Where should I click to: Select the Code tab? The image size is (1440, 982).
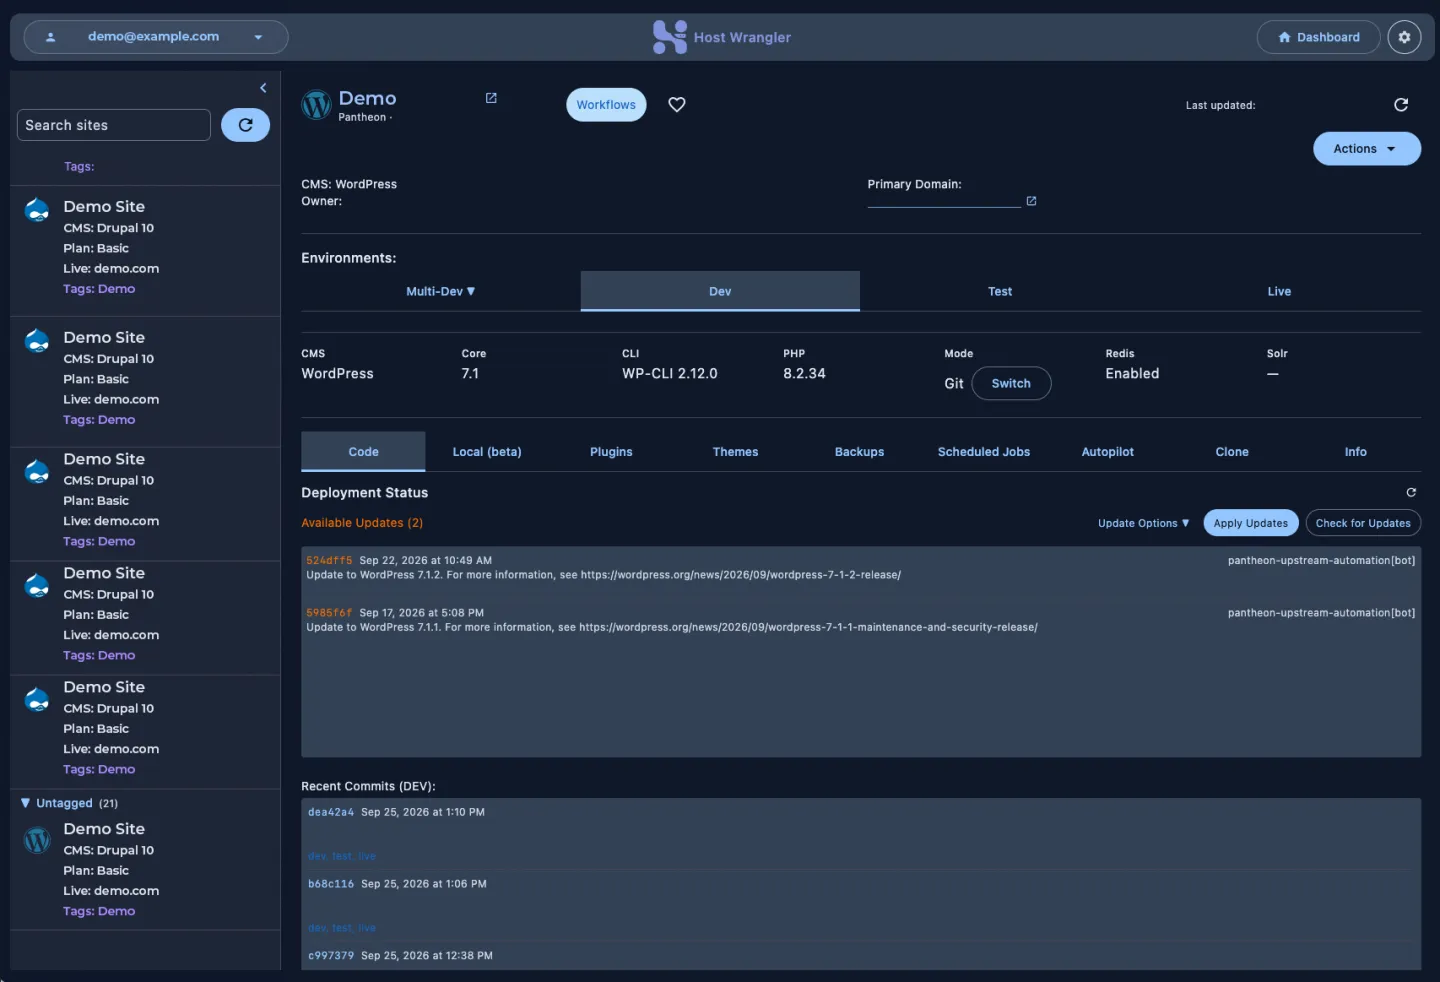coord(363,452)
